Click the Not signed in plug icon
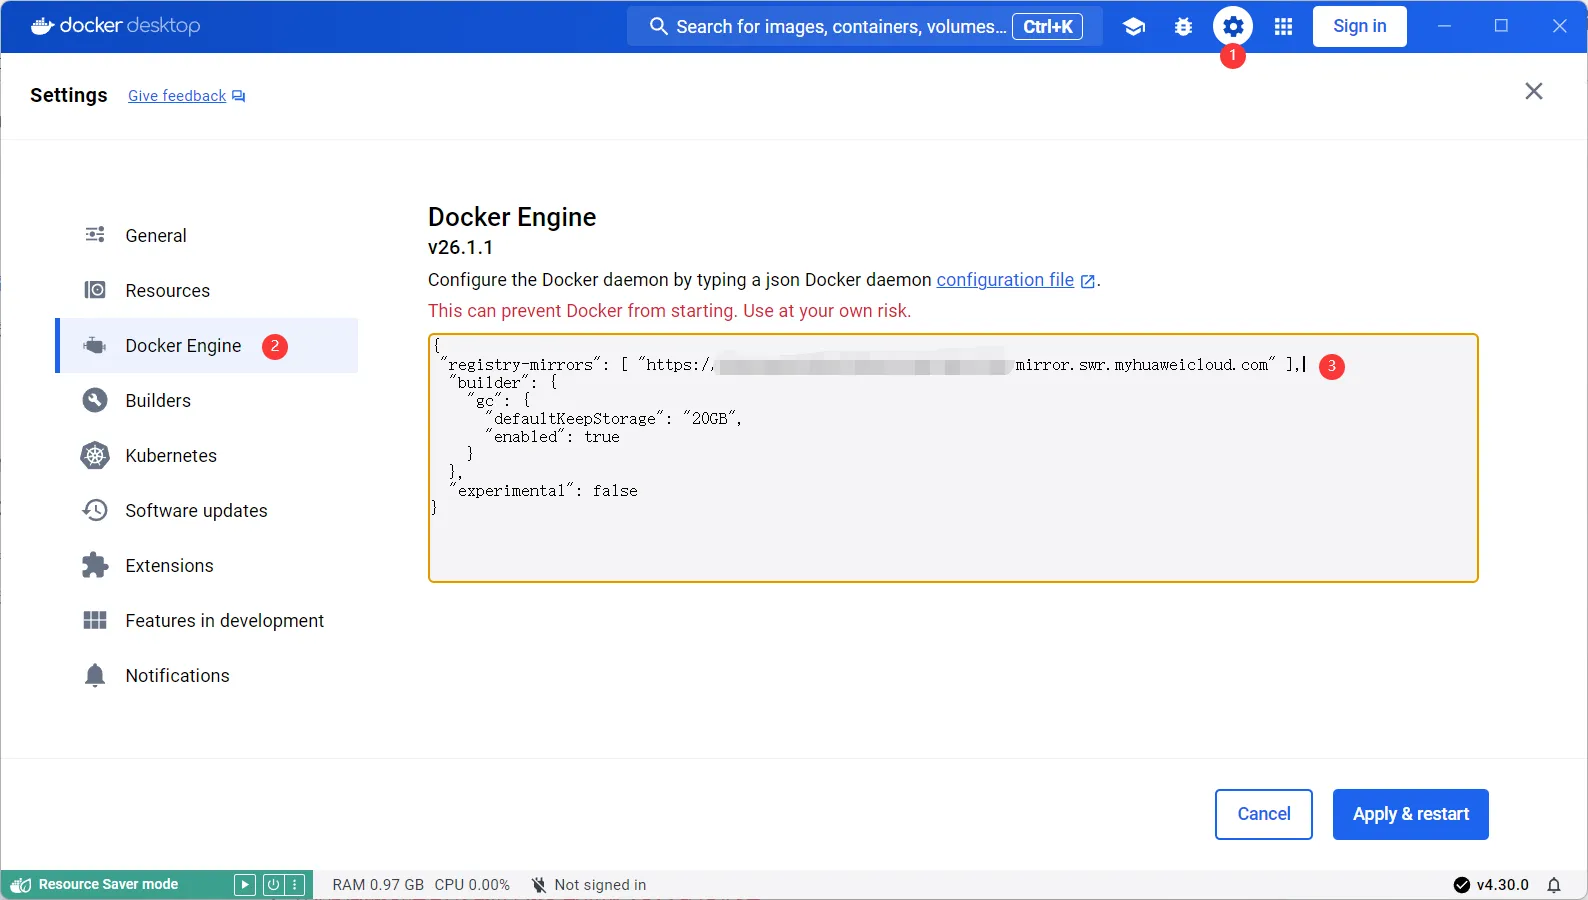The width and height of the screenshot is (1588, 900). pyautogui.click(x=539, y=885)
